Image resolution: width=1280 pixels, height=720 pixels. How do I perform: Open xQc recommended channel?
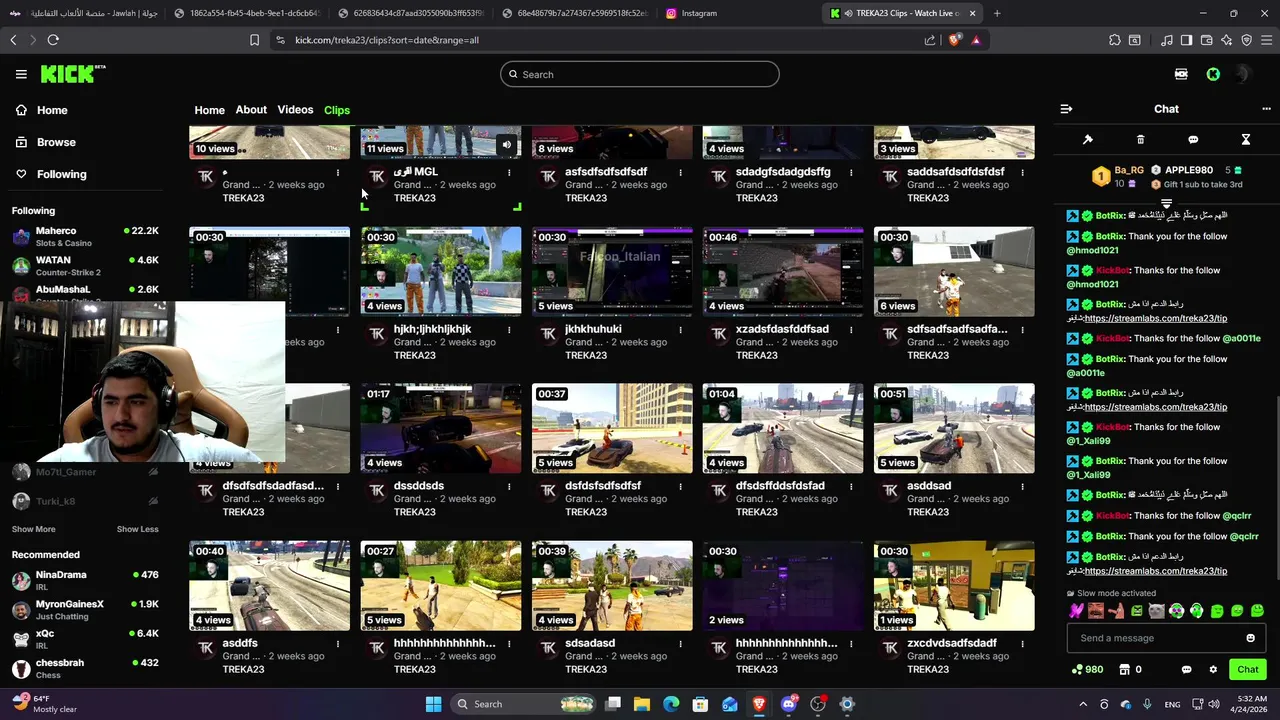[x=85, y=638]
